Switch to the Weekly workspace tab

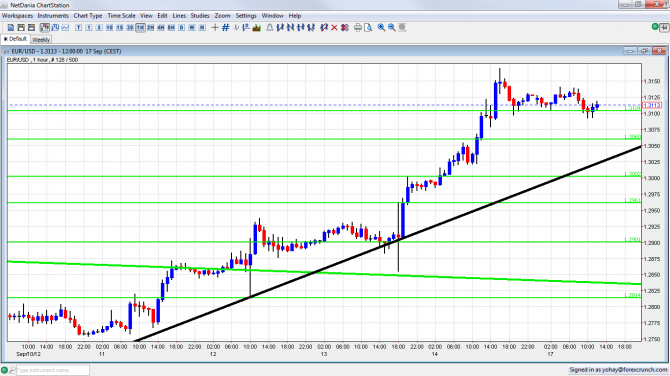(x=41, y=39)
